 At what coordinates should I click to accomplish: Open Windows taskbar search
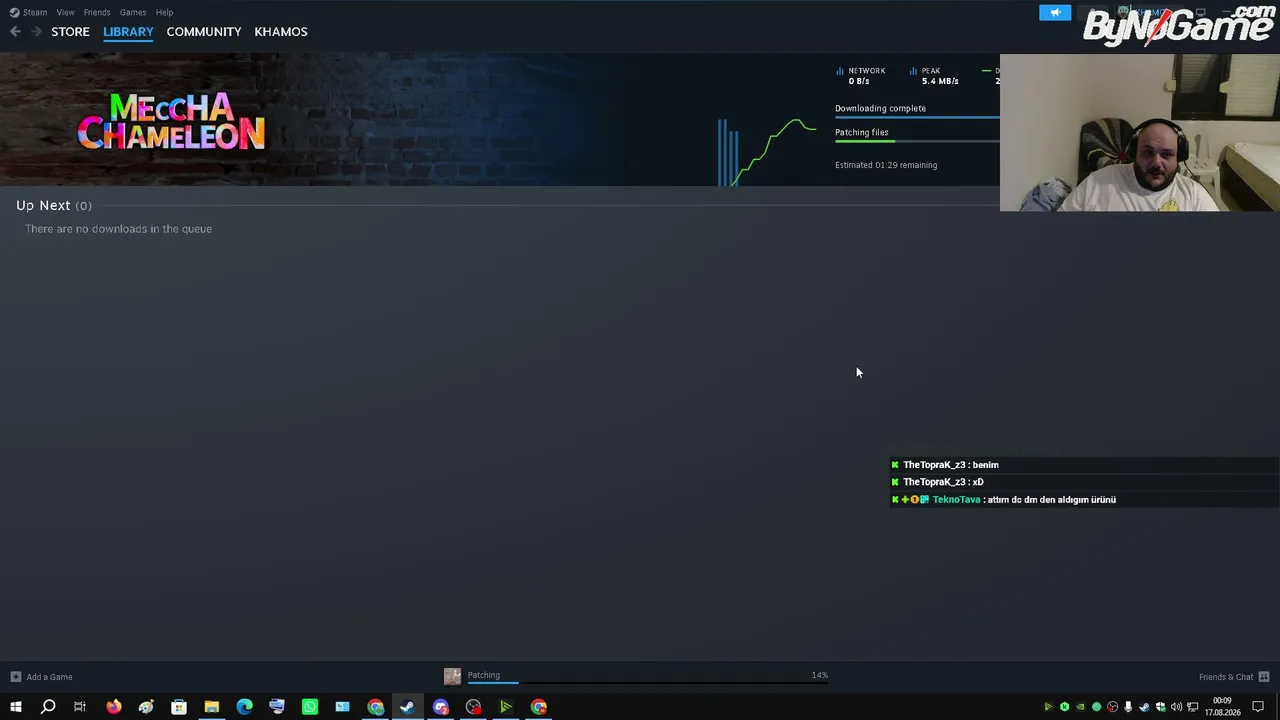coord(47,707)
